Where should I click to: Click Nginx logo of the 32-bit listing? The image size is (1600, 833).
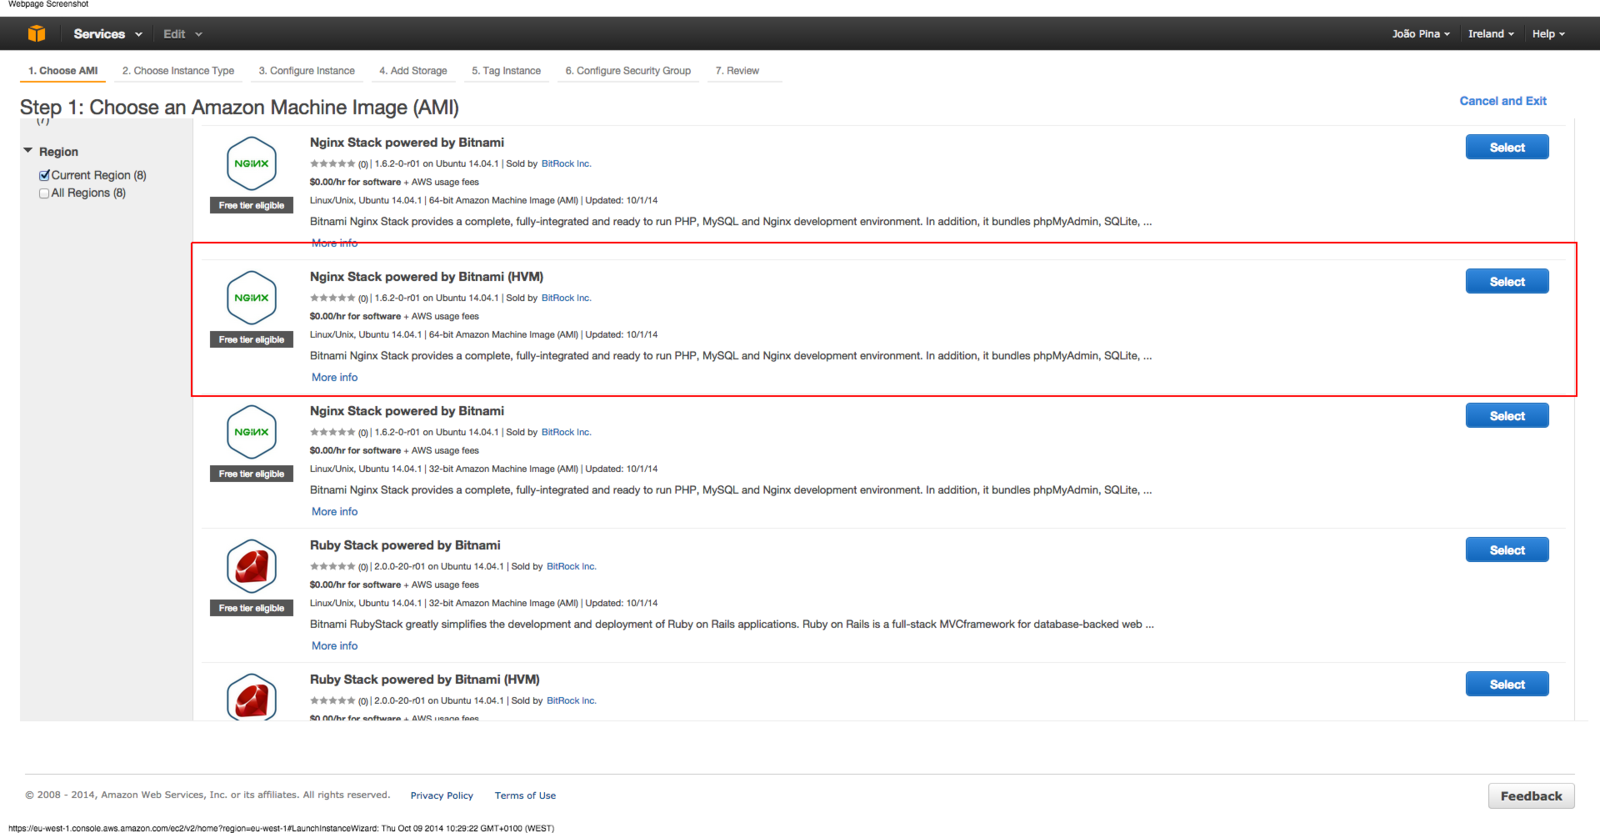pos(251,431)
